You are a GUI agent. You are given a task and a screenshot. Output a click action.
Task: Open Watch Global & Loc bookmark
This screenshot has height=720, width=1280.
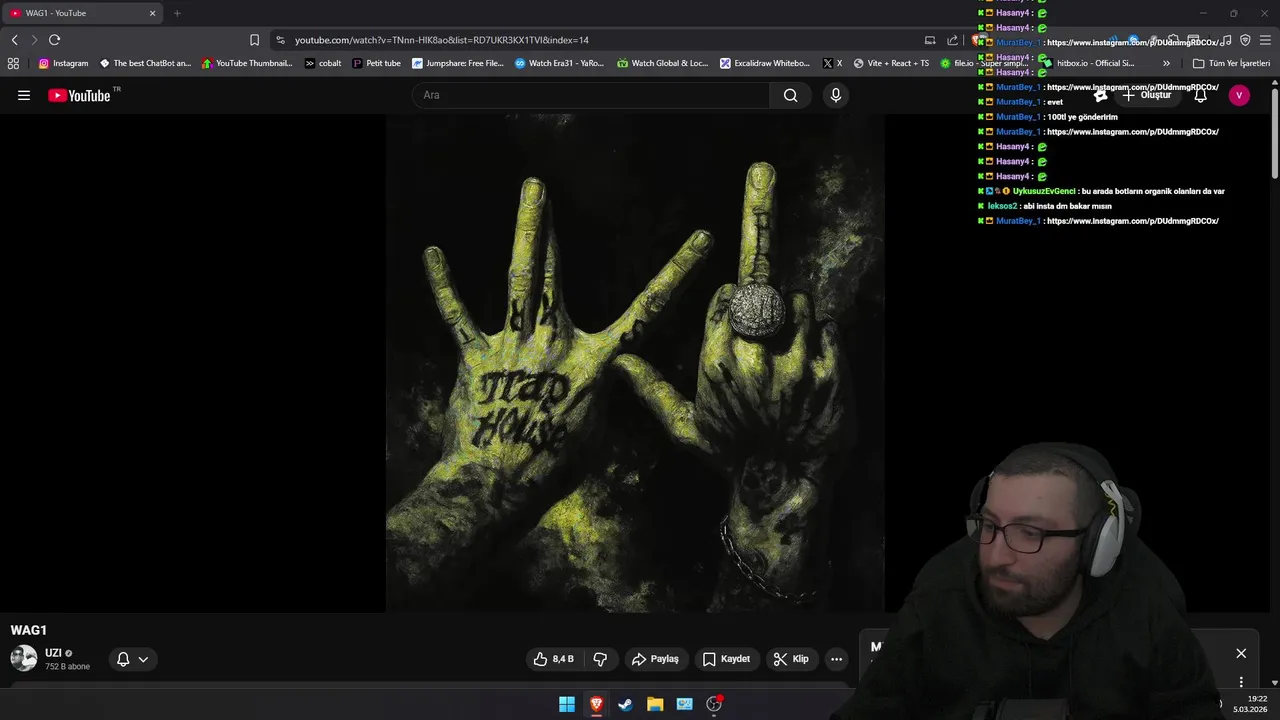(x=663, y=63)
